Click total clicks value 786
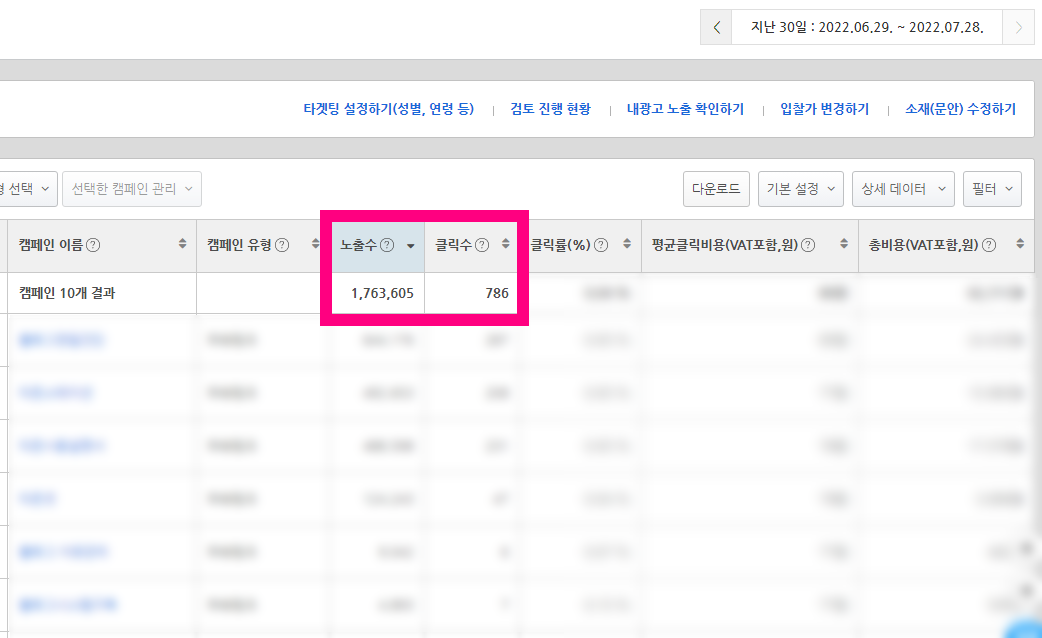This screenshot has width=1042, height=638. pyautogui.click(x=496, y=293)
